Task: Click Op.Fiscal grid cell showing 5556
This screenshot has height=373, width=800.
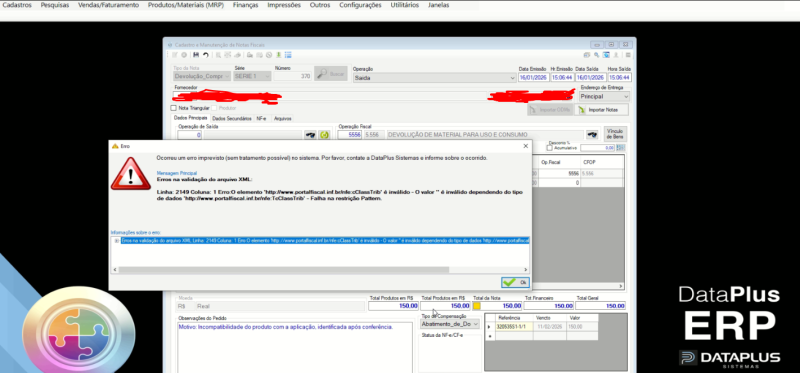Action: [560, 173]
